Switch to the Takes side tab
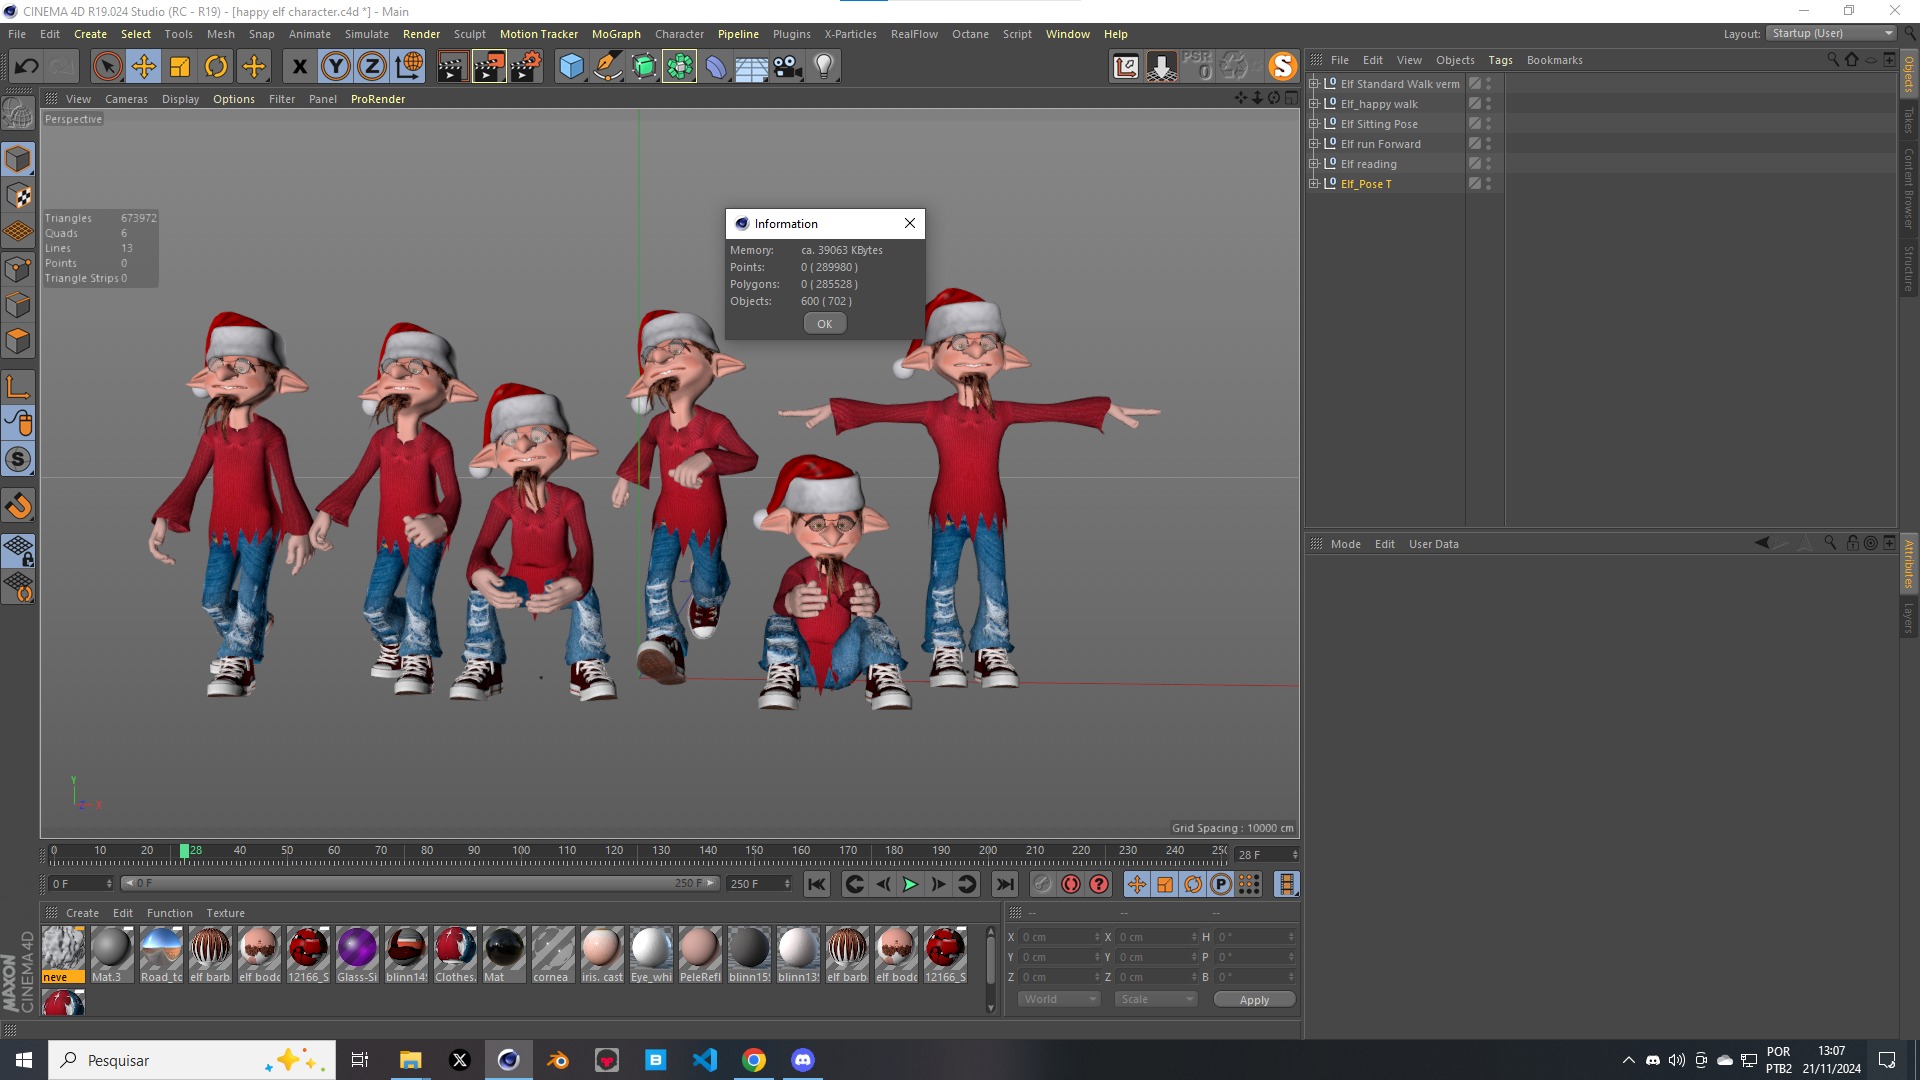Viewport: 1920px width, 1080px height. (x=1909, y=121)
